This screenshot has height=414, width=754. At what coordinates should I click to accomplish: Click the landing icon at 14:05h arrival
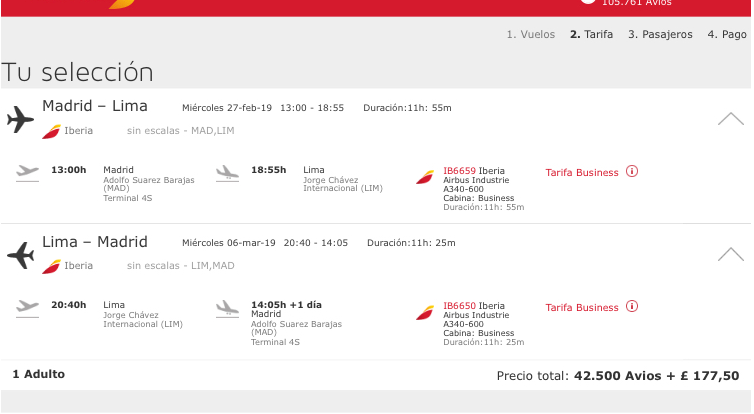[228, 307]
